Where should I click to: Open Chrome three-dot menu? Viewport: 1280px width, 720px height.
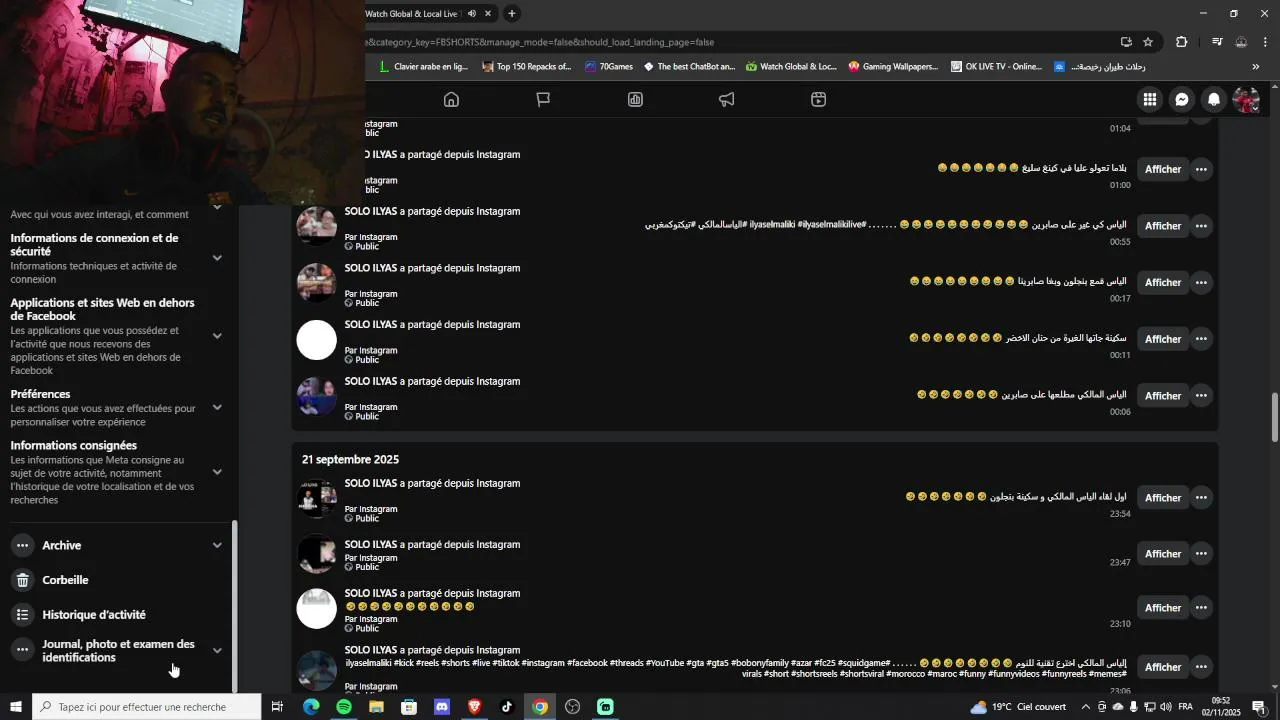(1265, 42)
